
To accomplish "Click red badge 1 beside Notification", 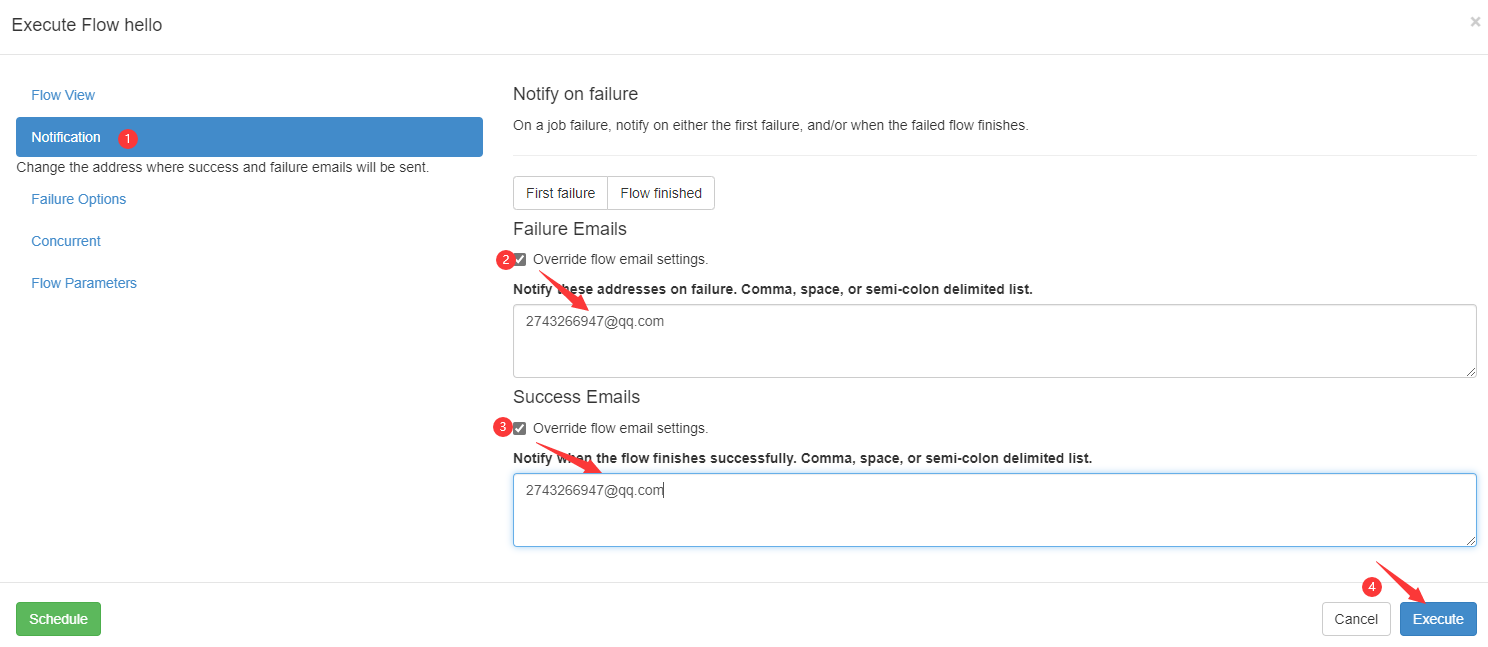I will [x=128, y=138].
